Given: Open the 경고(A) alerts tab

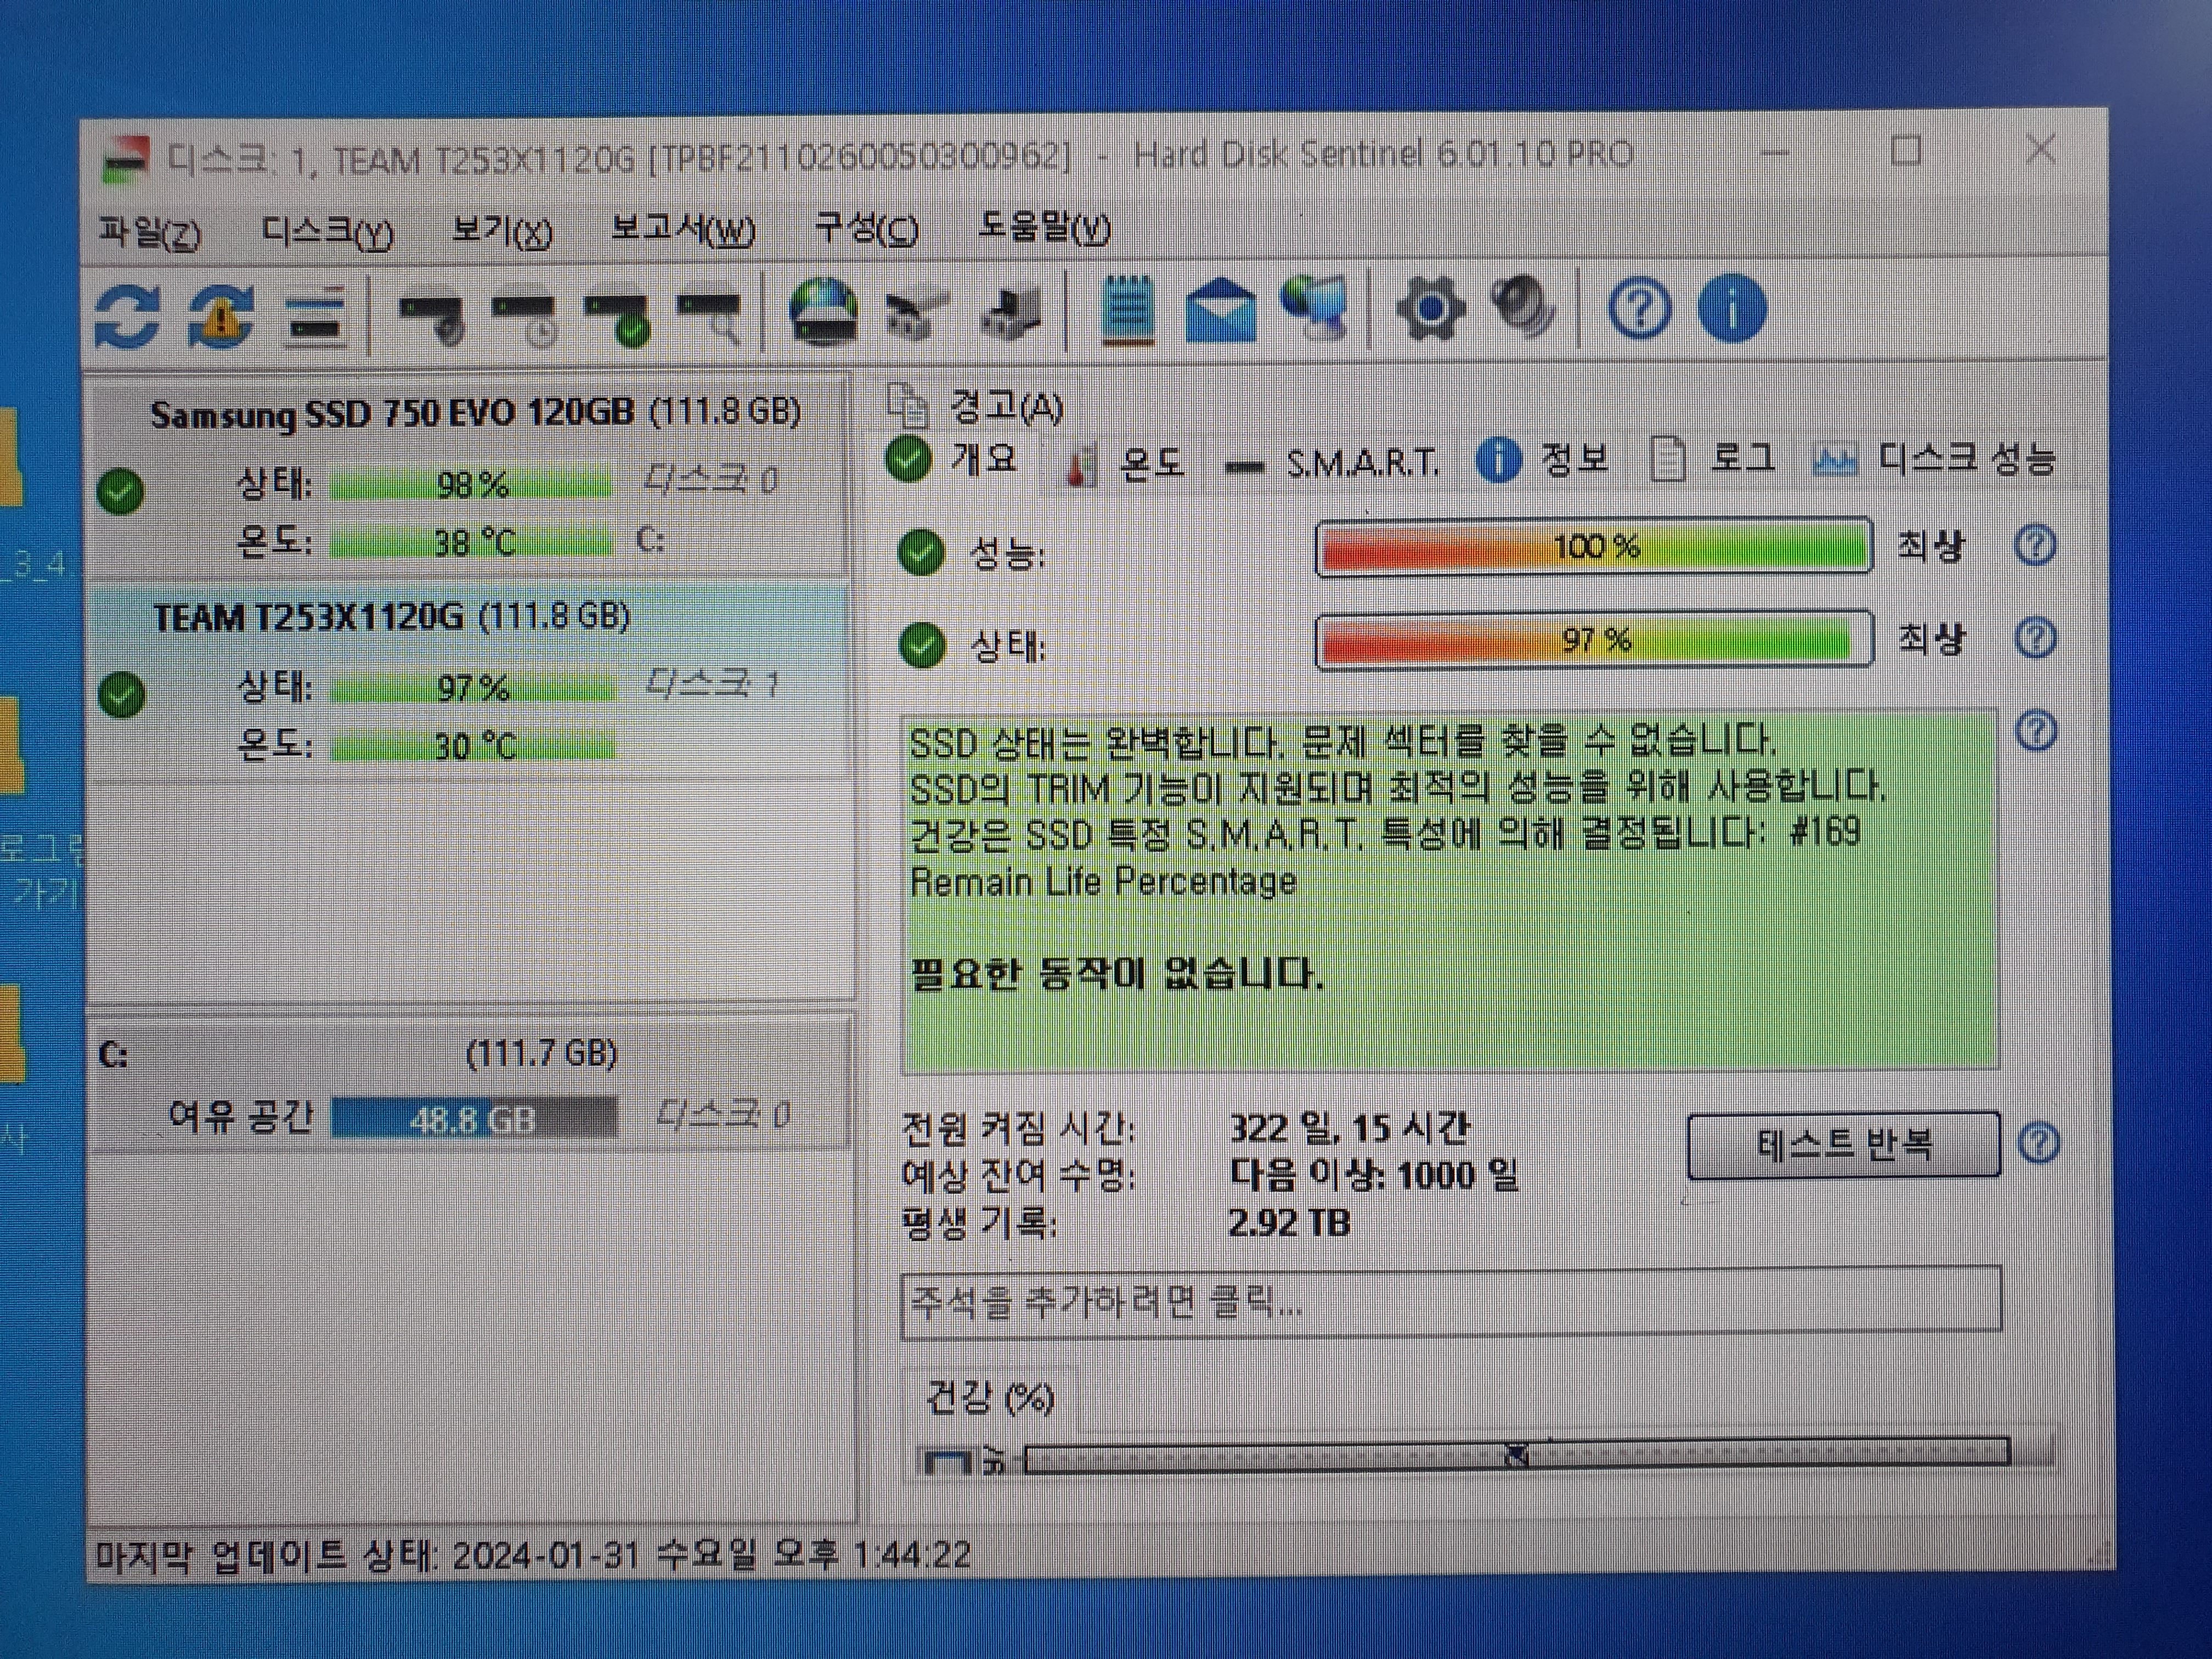Looking at the screenshot, I should click(x=976, y=406).
